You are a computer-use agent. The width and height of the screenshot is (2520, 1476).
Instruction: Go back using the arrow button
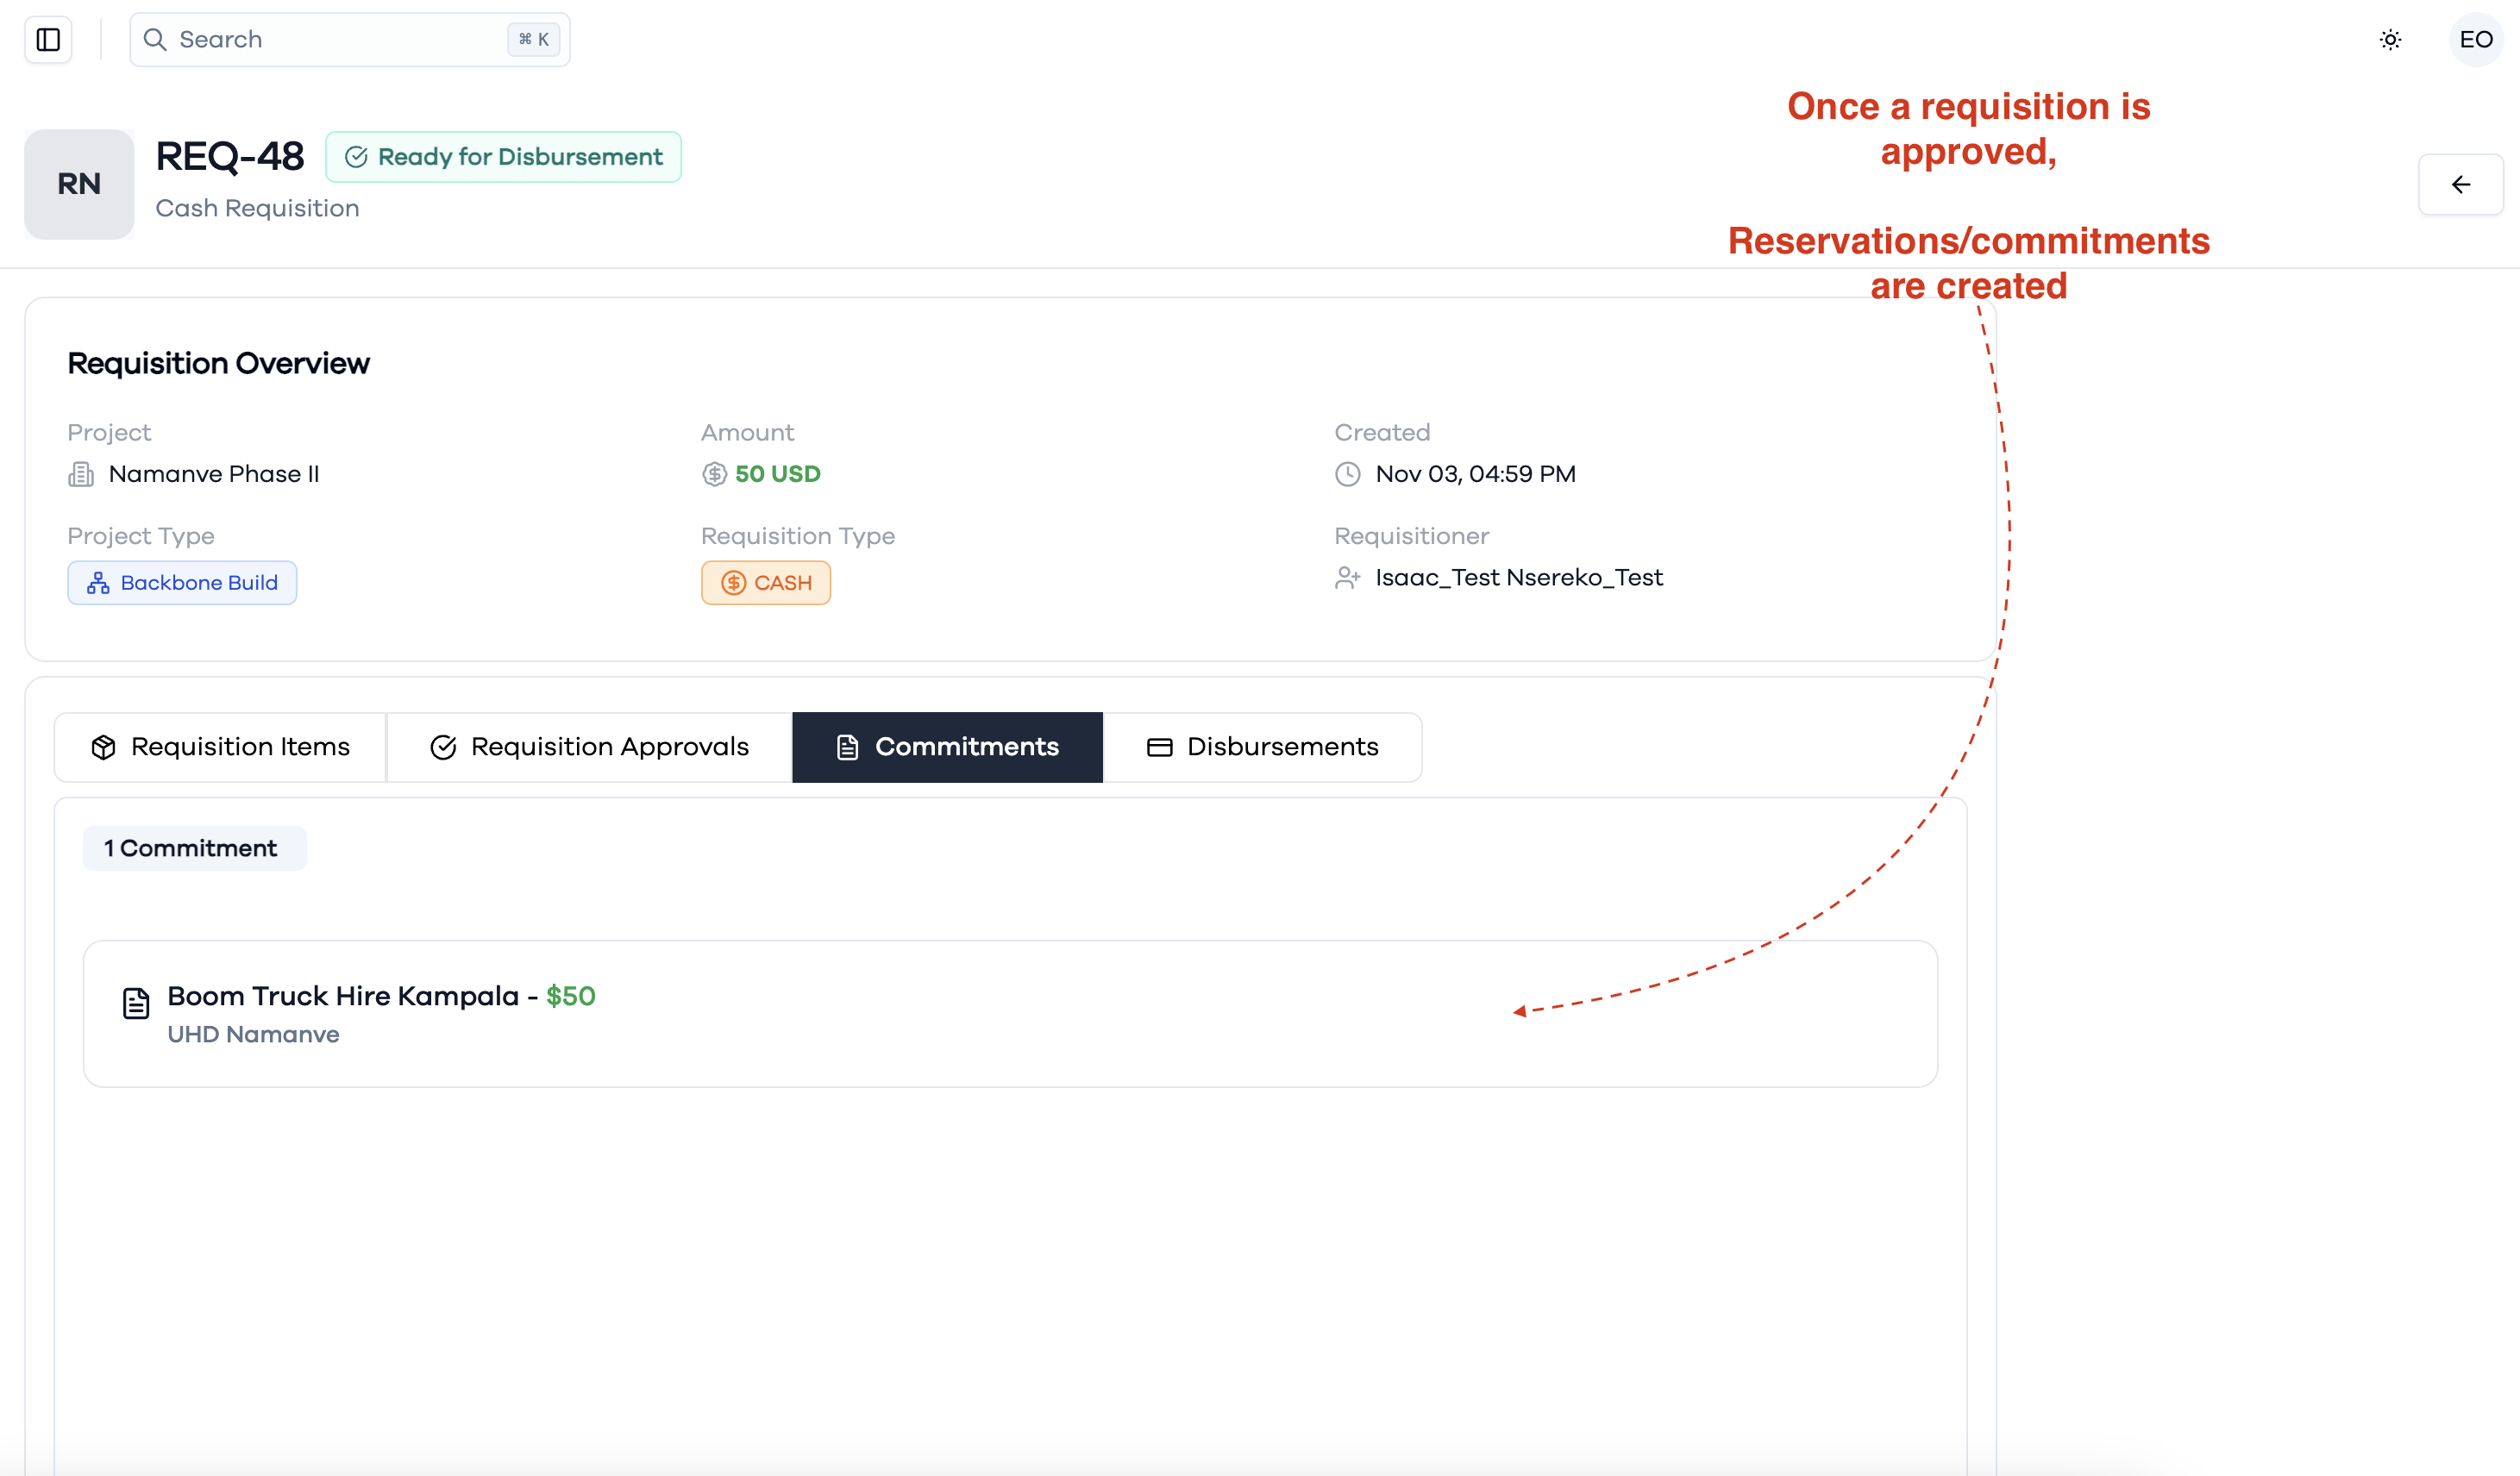pyautogui.click(x=2461, y=184)
